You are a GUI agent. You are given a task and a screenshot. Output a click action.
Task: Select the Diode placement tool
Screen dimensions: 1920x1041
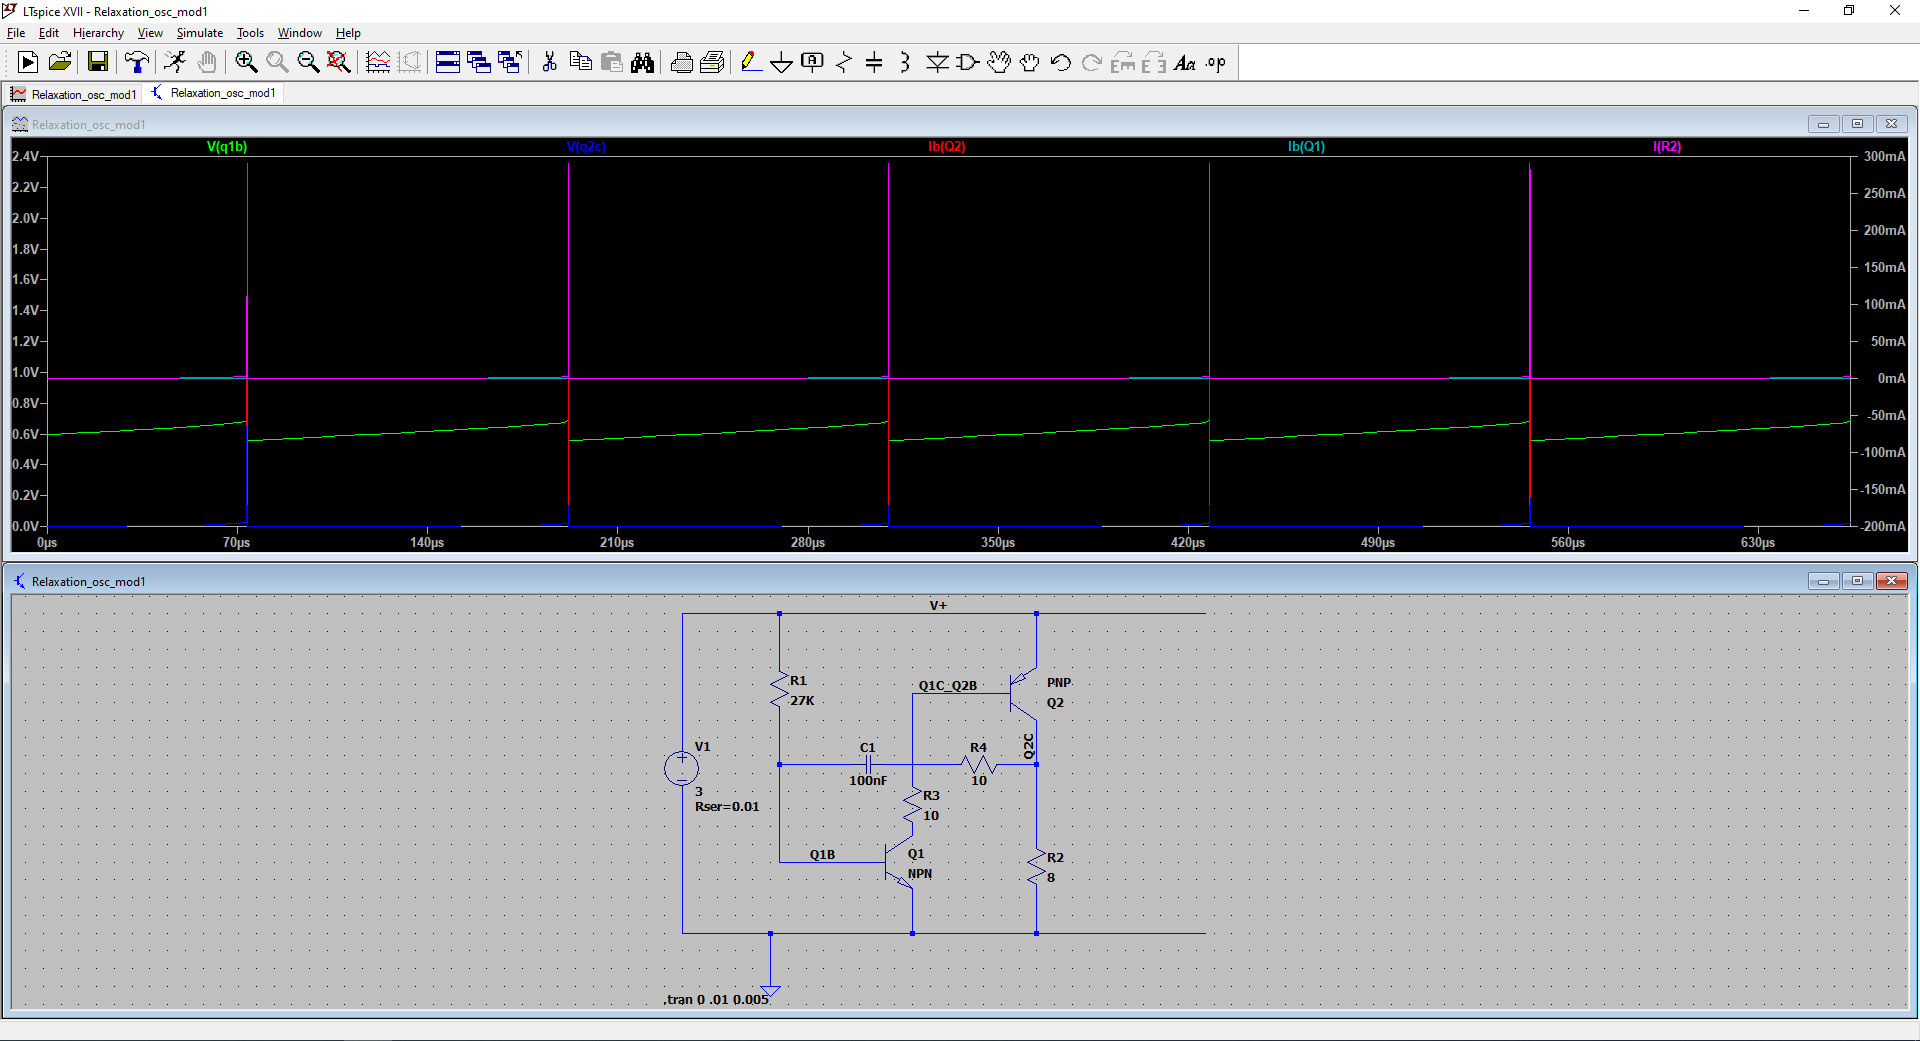tap(937, 62)
